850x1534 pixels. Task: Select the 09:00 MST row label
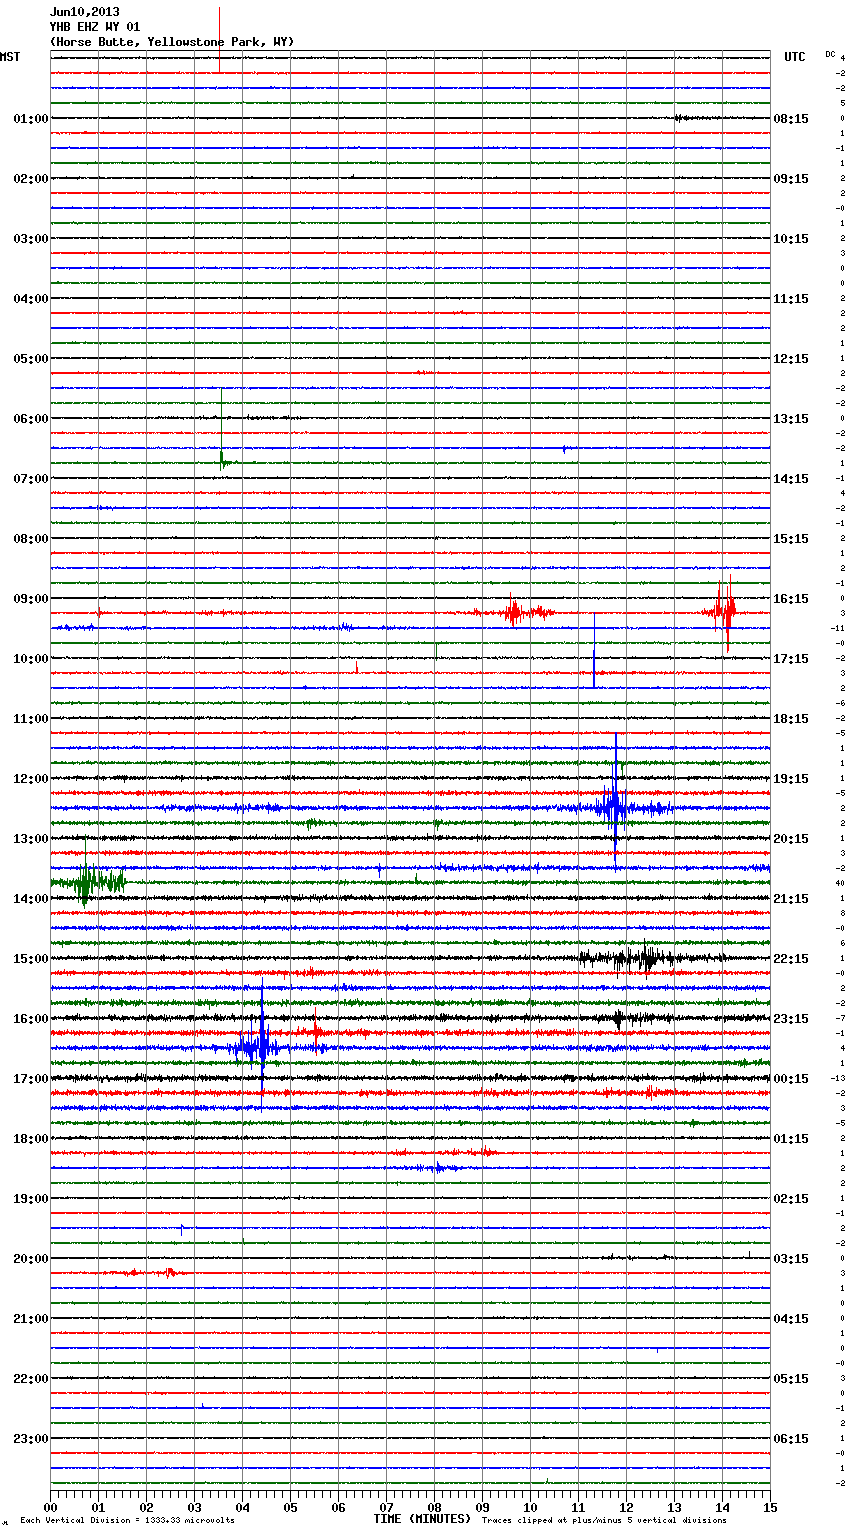[30, 599]
